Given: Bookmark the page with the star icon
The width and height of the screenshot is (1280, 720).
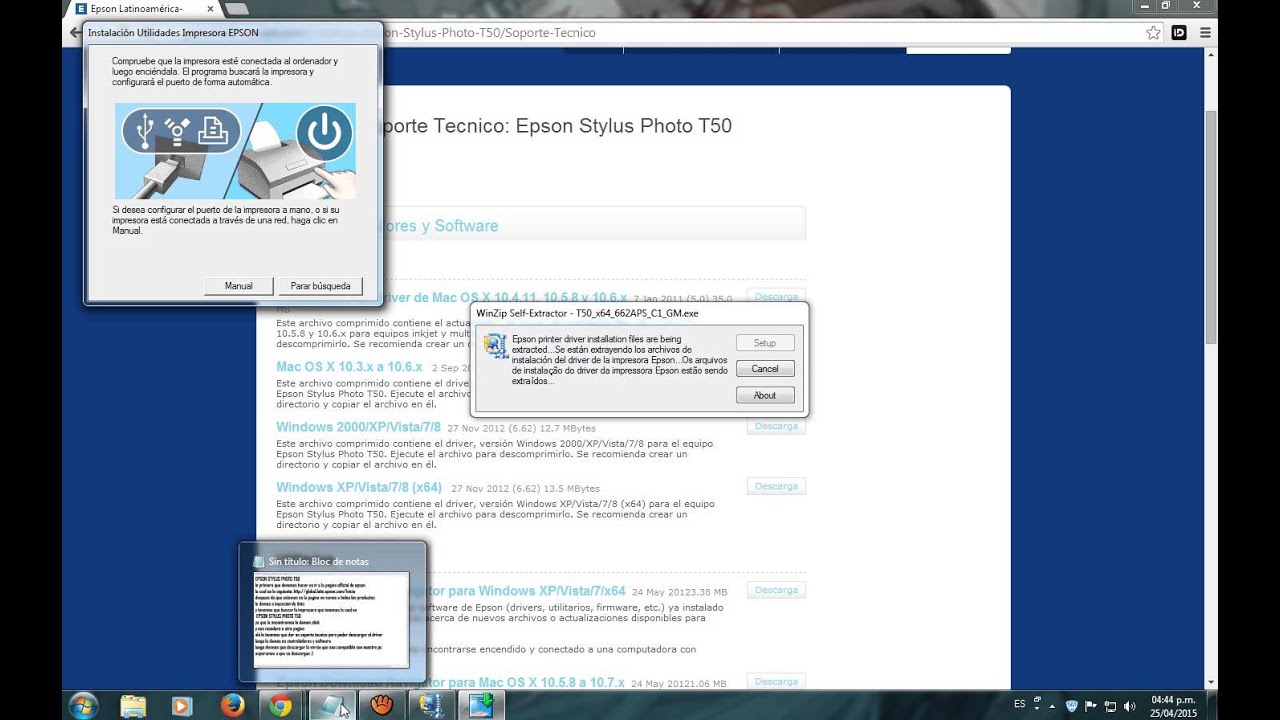Looking at the screenshot, I should pos(1153,33).
